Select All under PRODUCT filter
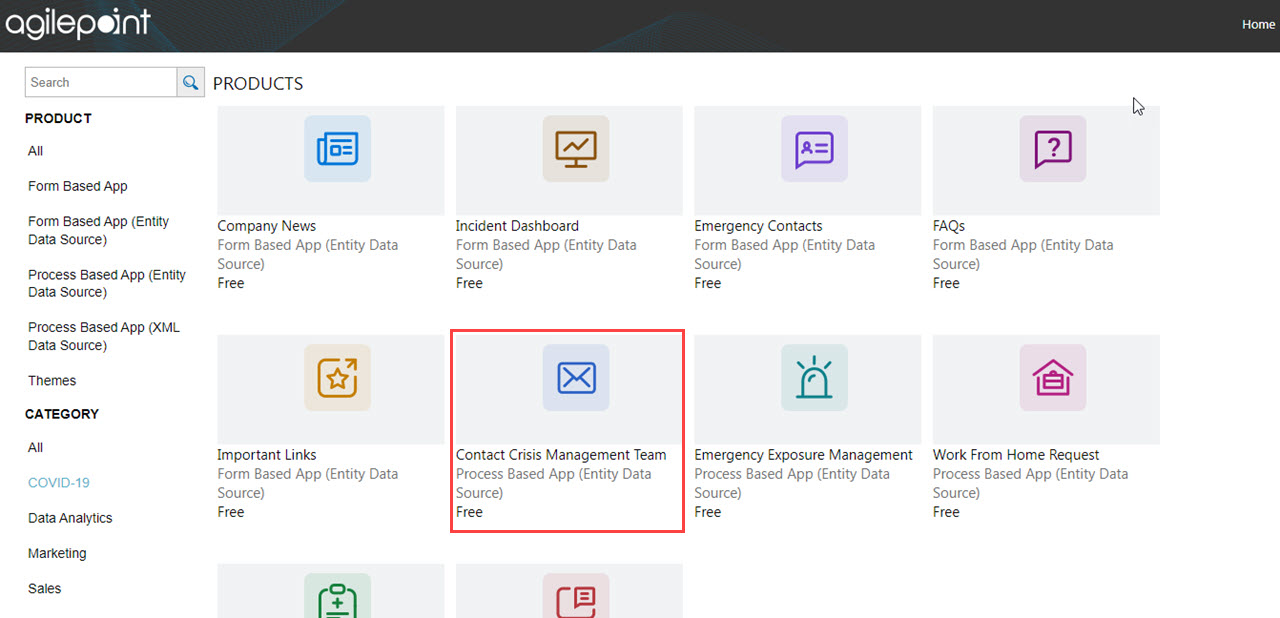This screenshot has height=618, width=1280. coord(36,151)
